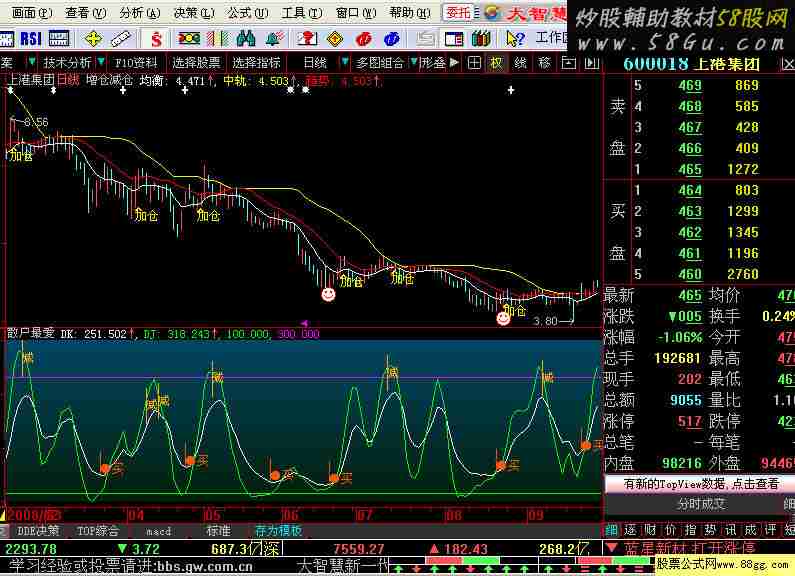The width and height of the screenshot is (795, 576).
Task: Select the 指 tab in right panel
Action: [691, 530]
